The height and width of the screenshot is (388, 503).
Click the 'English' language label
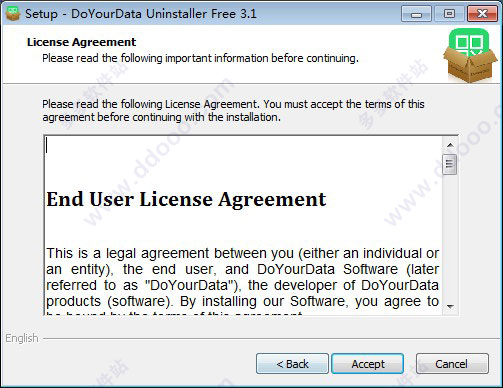[22, 338]
